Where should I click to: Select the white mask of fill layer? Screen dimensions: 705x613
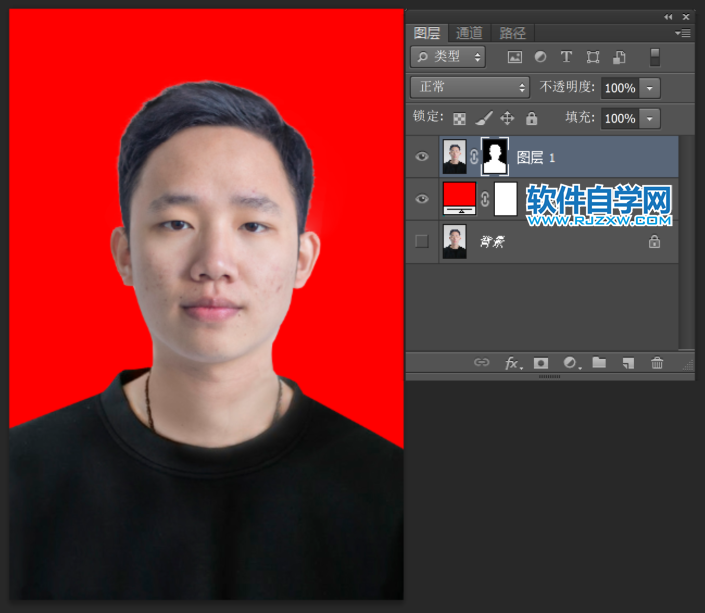coord(505,199)
